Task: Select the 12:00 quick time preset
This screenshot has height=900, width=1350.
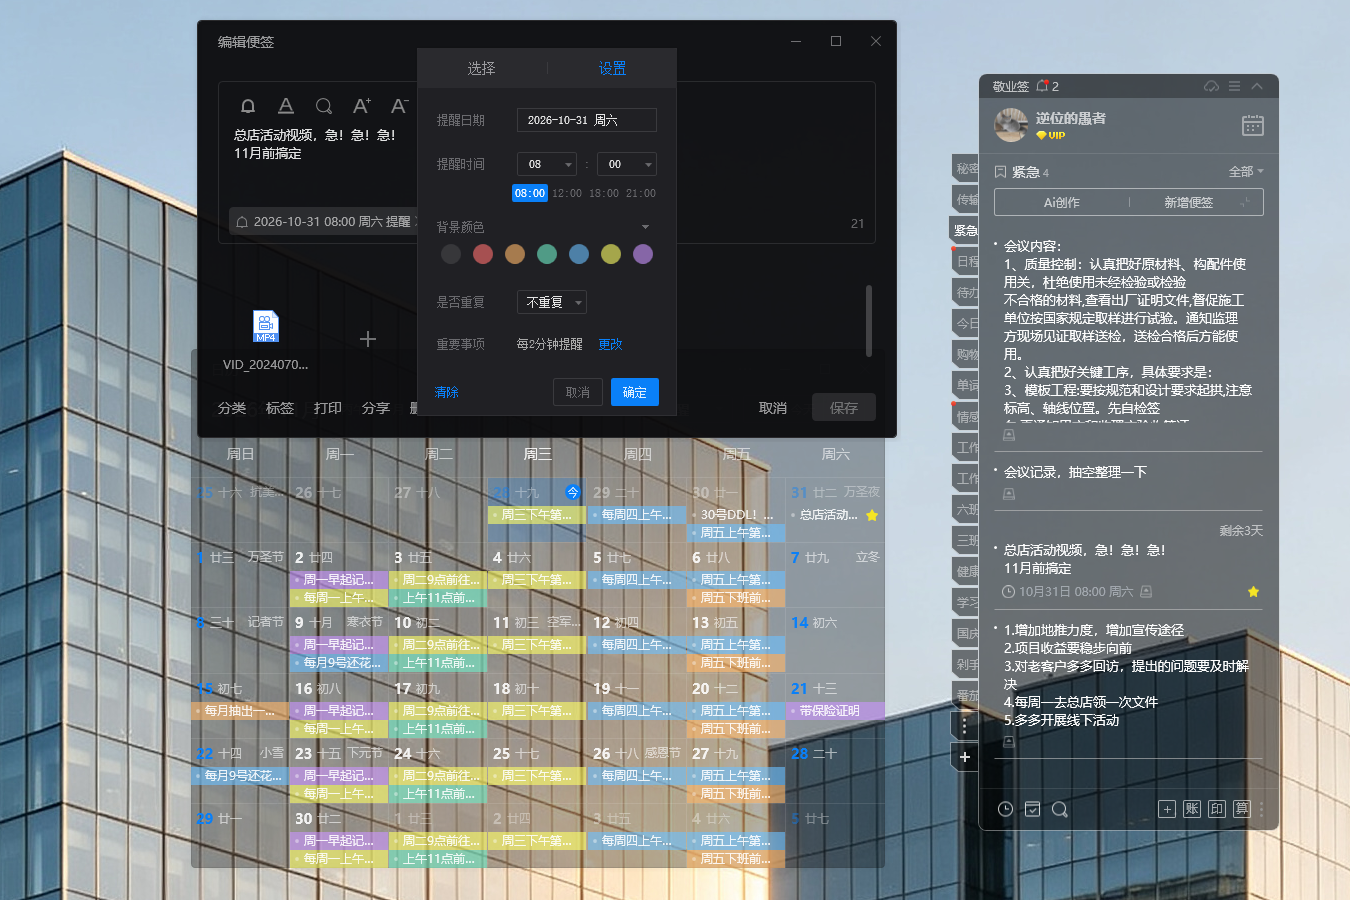Action: (567, 193)
